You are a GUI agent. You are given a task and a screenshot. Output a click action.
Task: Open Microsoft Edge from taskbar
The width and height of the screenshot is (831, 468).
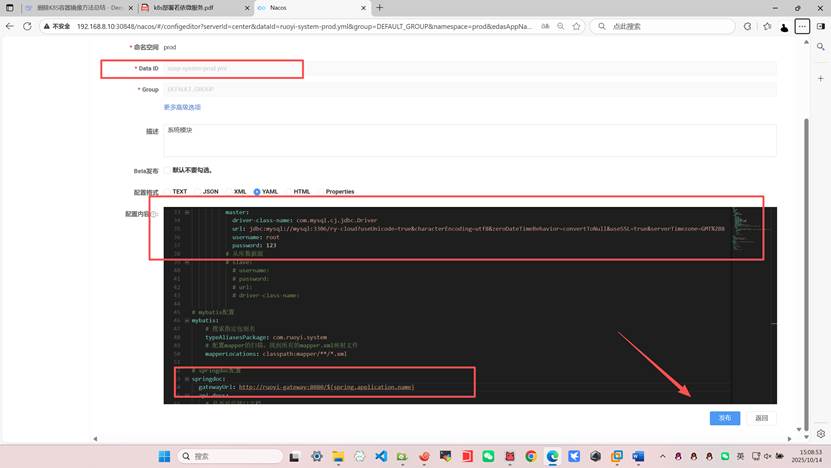[552, 456]
